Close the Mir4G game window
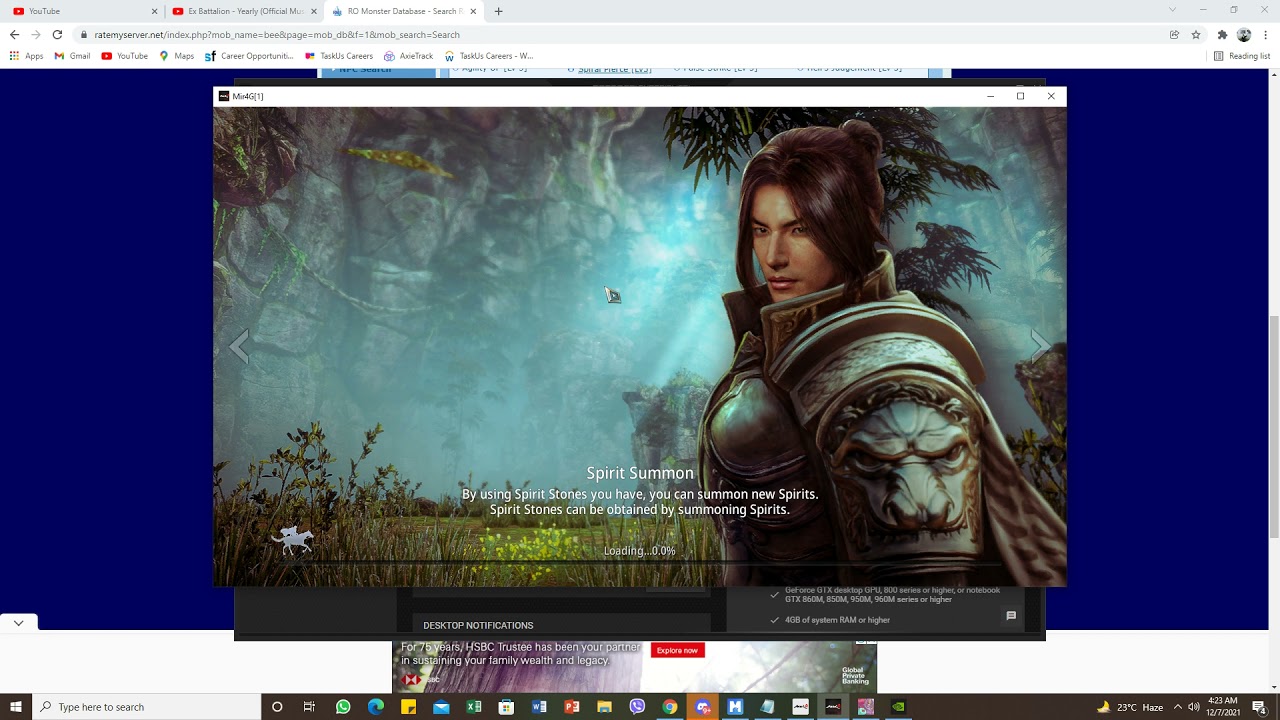Image resolution: width=1280 pixels, height=720 pixels. click(x=1051, y=96)
